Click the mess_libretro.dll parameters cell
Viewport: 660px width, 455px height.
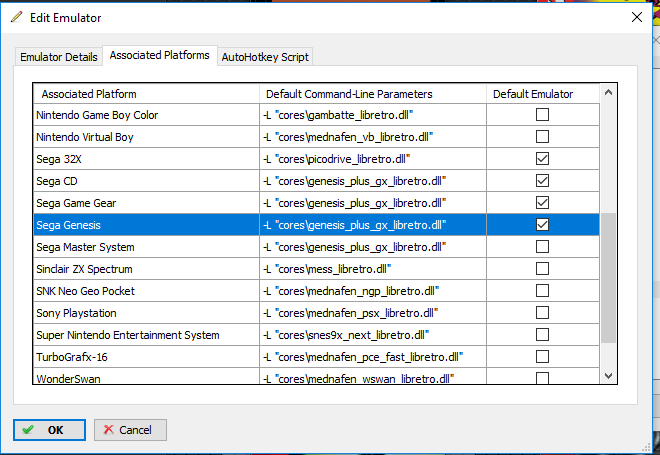pos(373,269)
